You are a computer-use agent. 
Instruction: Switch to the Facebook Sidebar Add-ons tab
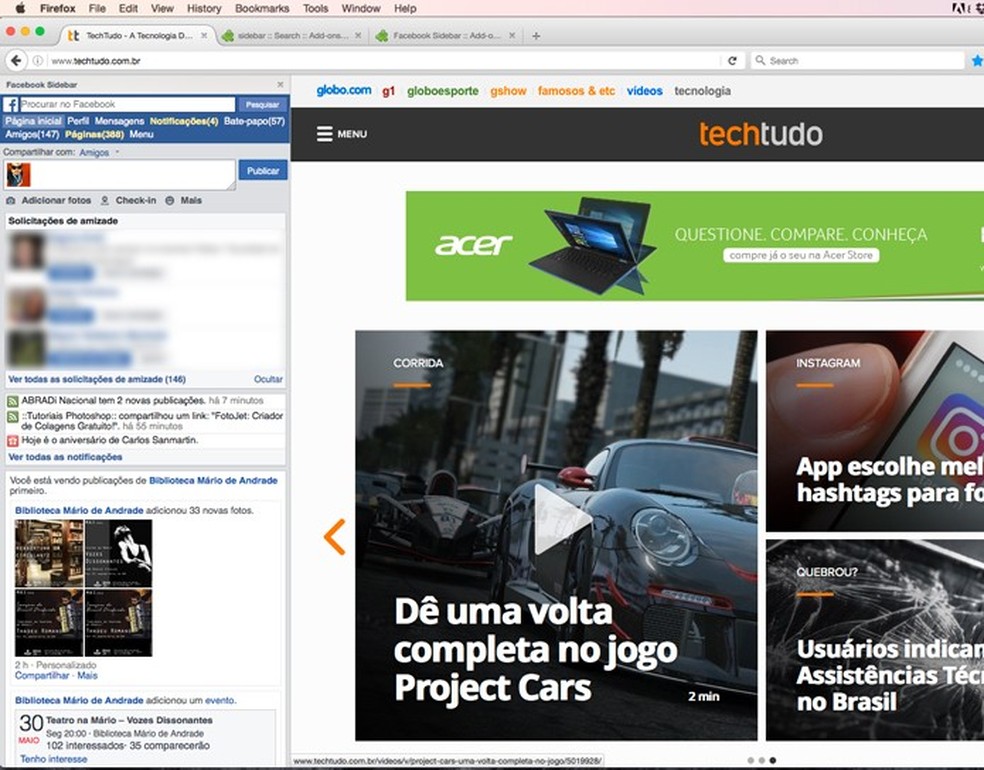[449, 33]
